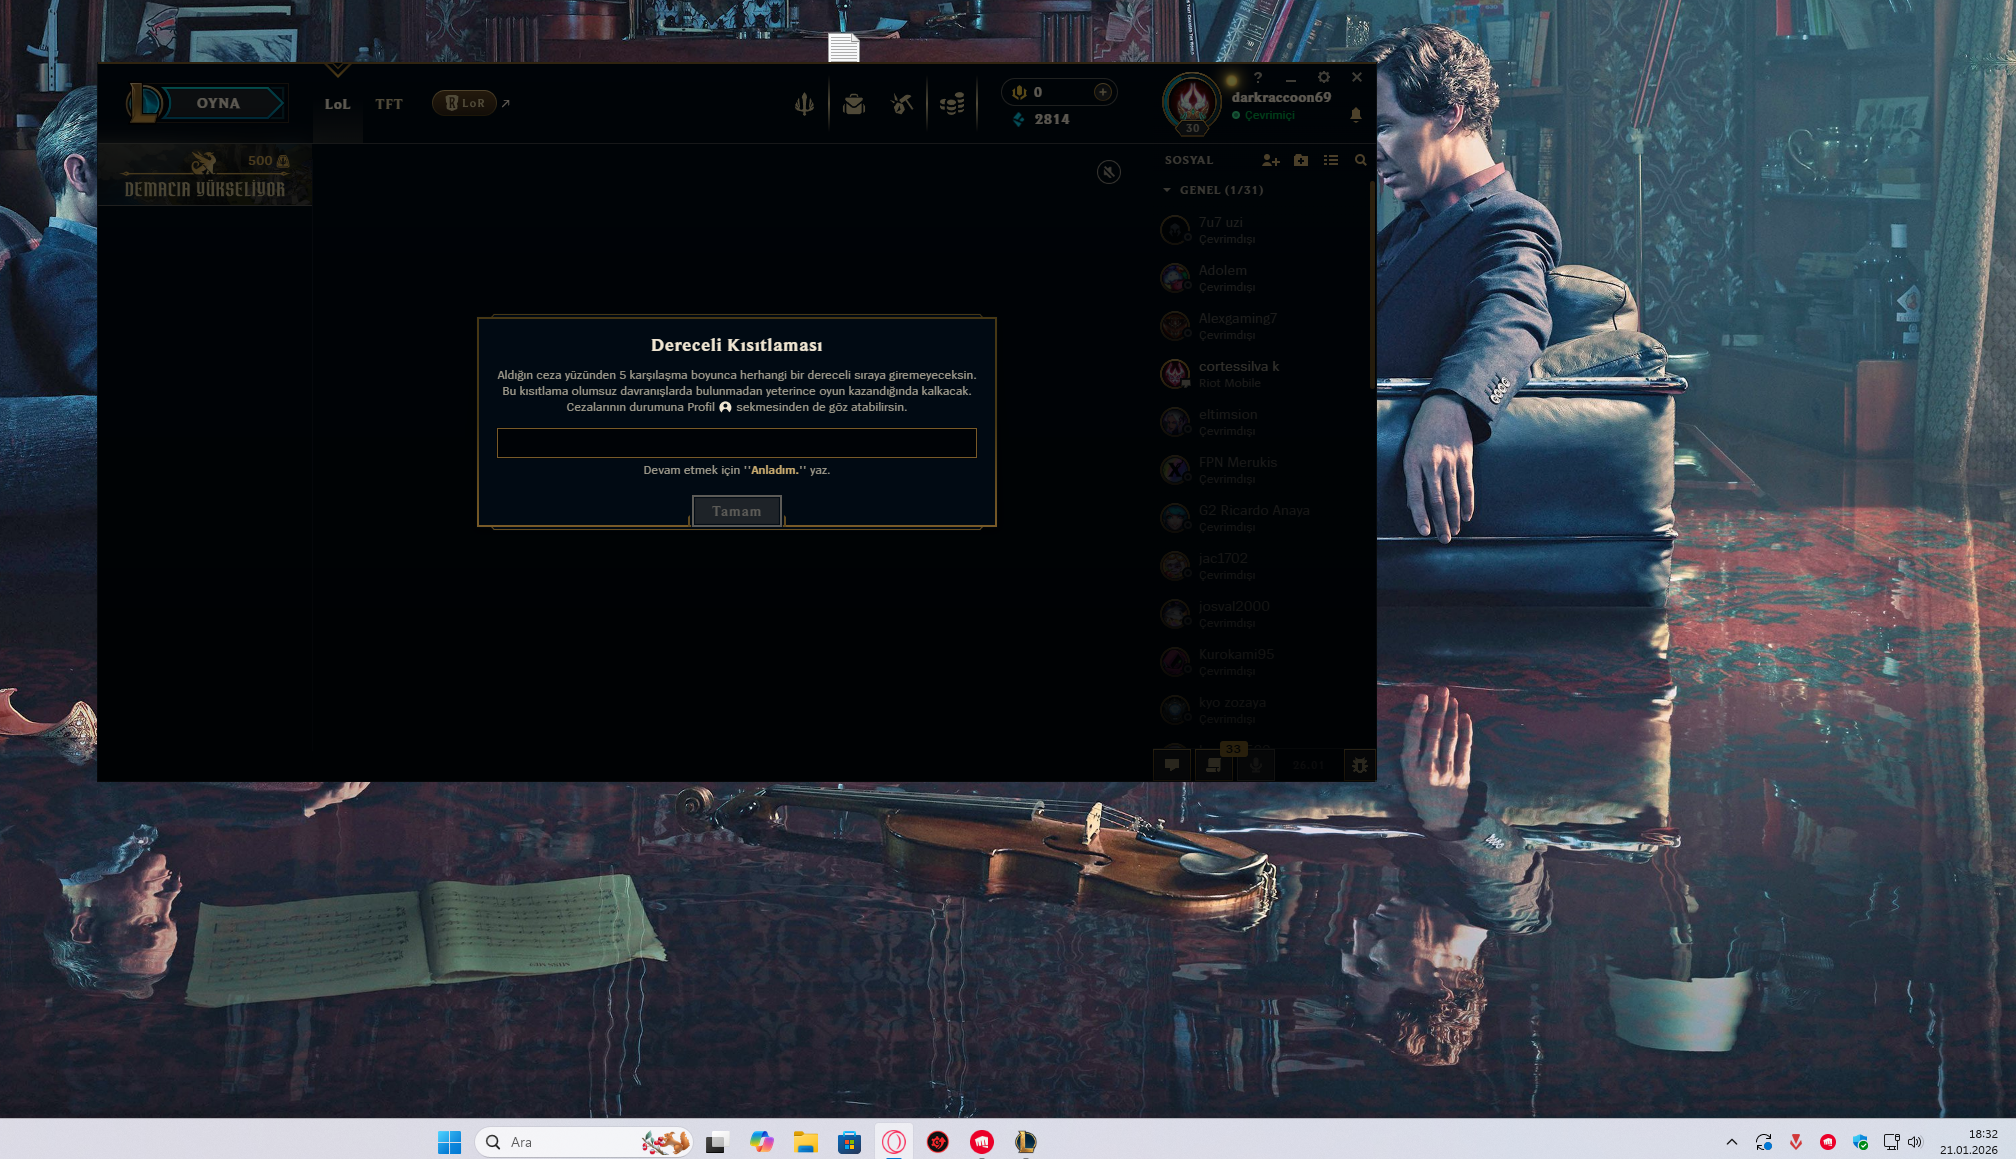Select friend jac1702

(x=1262, y=566)
